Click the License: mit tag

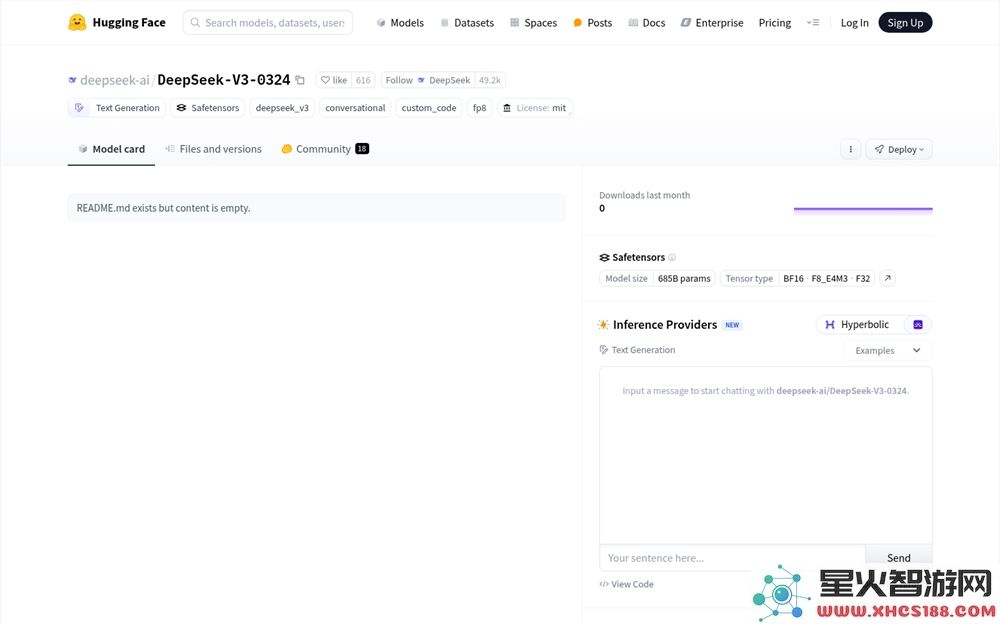pos(534,108)
